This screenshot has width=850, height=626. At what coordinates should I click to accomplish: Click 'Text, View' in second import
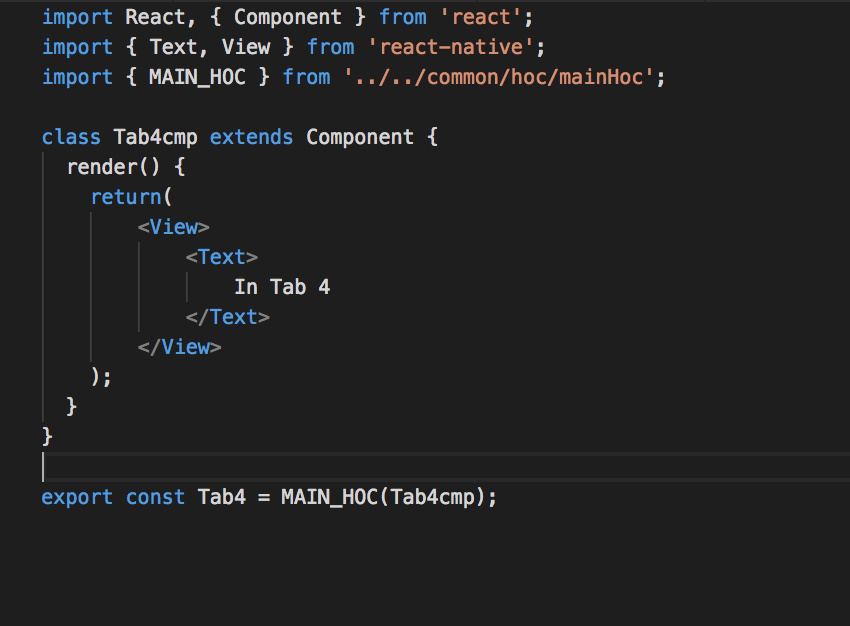tap(210, 47)
